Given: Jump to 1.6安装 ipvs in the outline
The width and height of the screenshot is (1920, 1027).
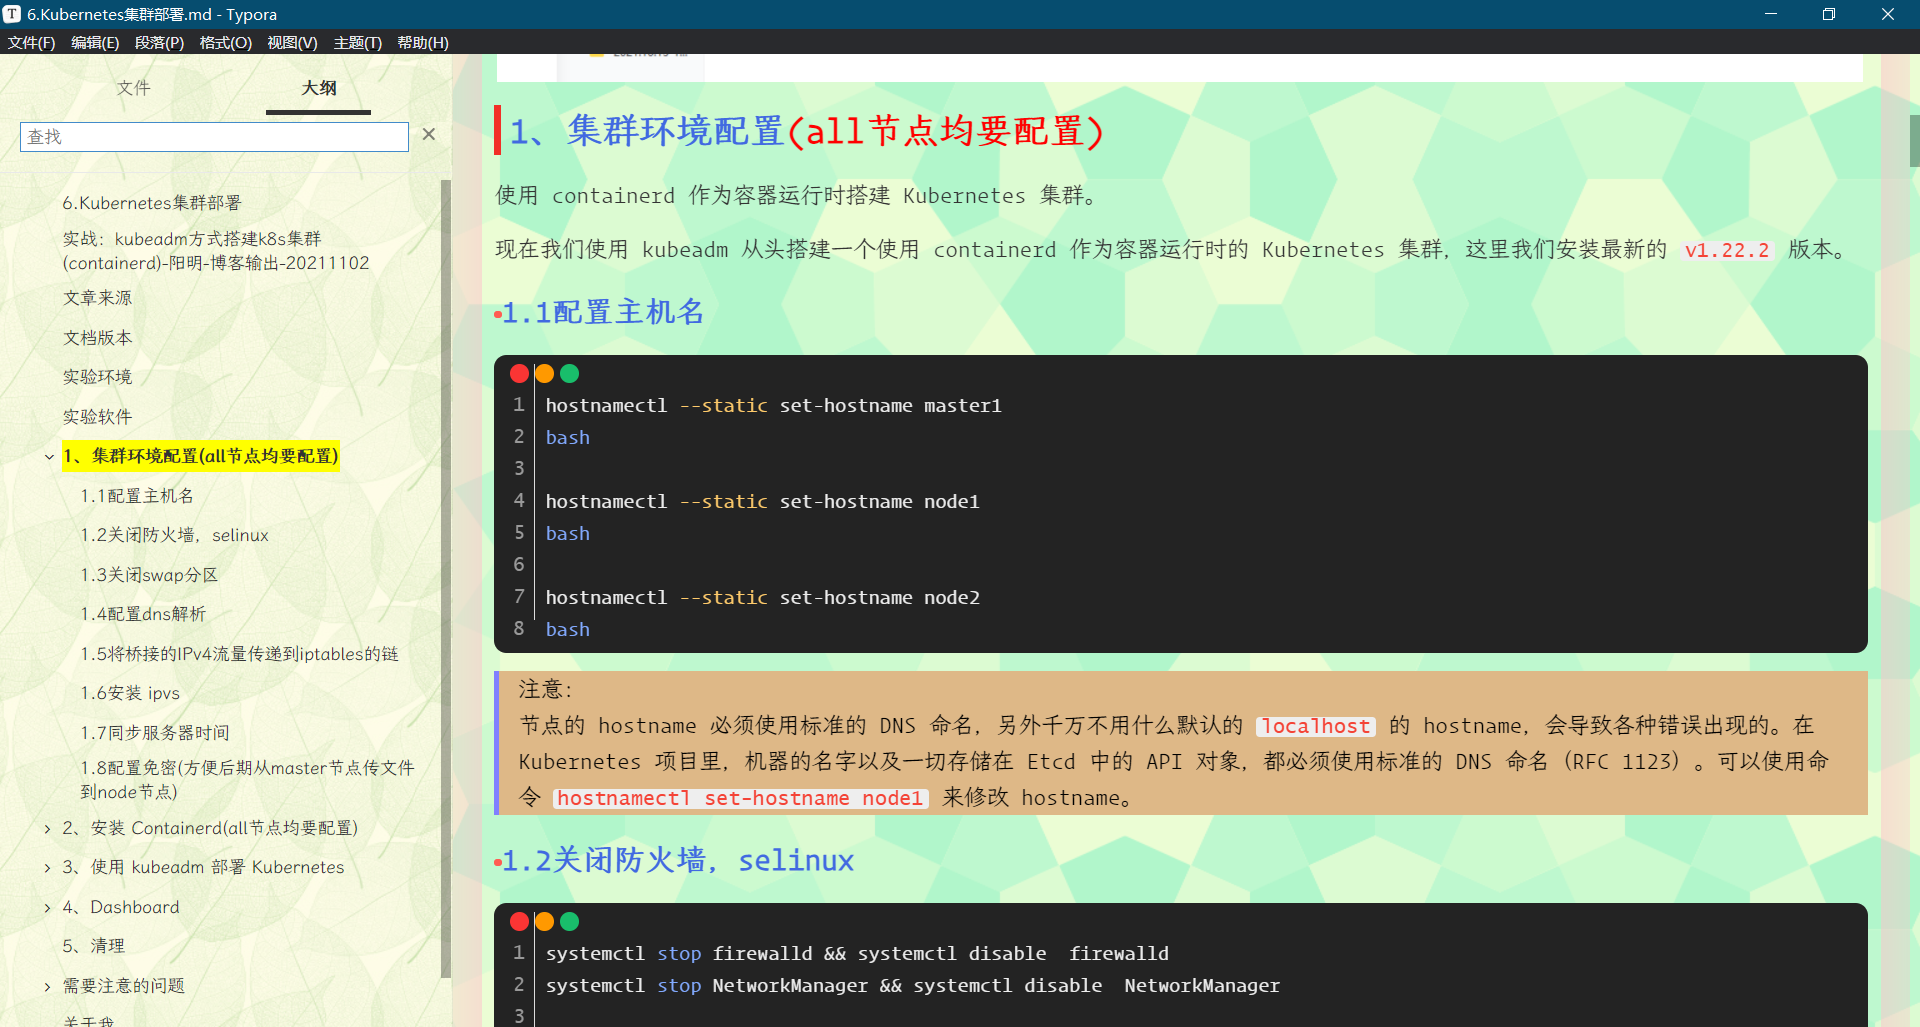Looking at the screenshot, I should tap(130, 693).
